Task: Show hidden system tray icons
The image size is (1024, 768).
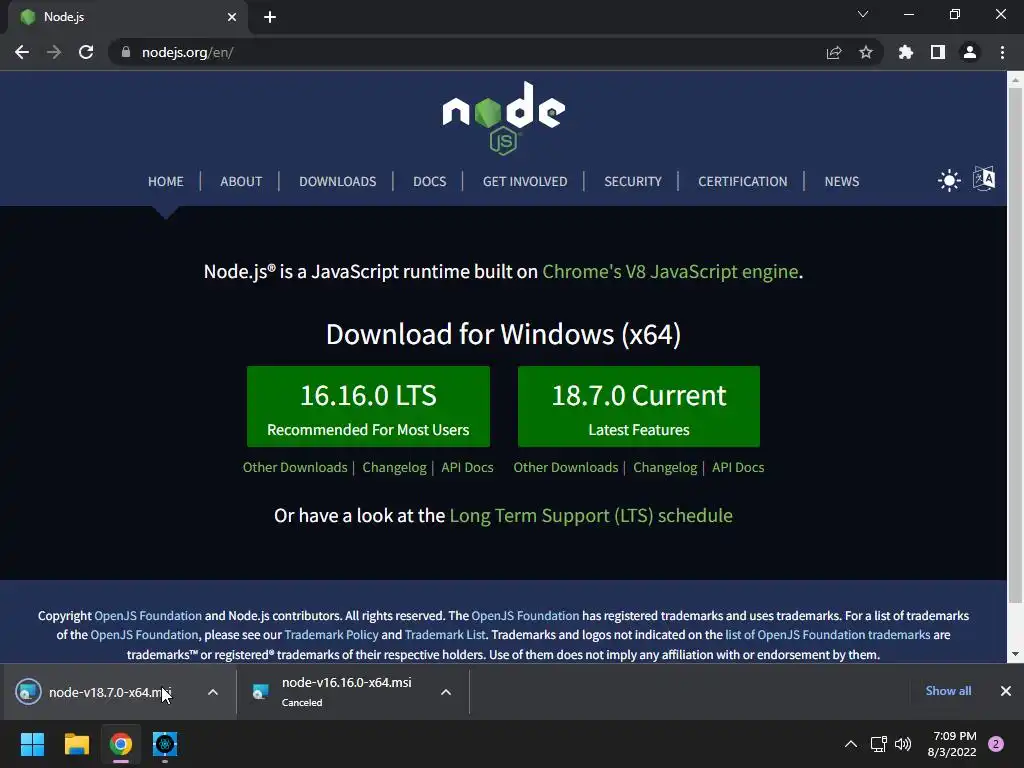Action: pos(851,744)
